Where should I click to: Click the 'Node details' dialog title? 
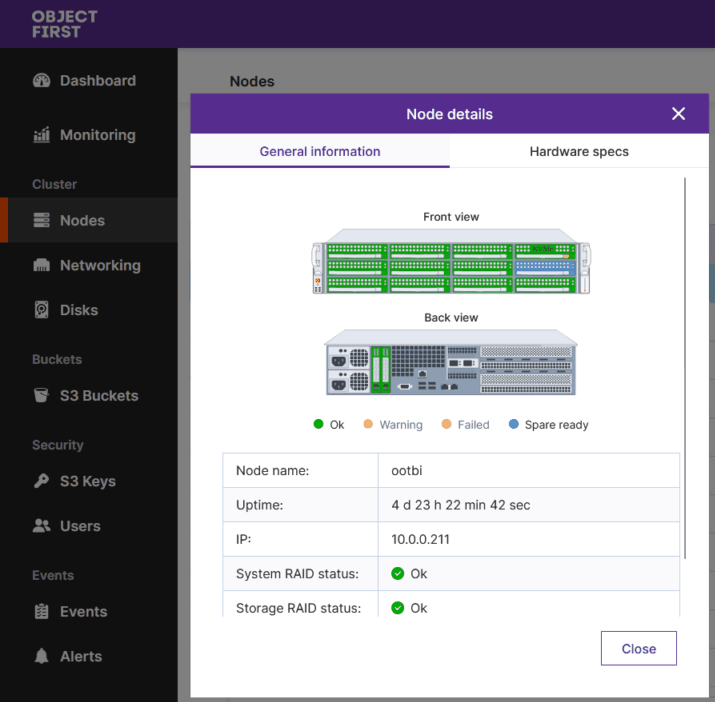(x=450, y=114)
